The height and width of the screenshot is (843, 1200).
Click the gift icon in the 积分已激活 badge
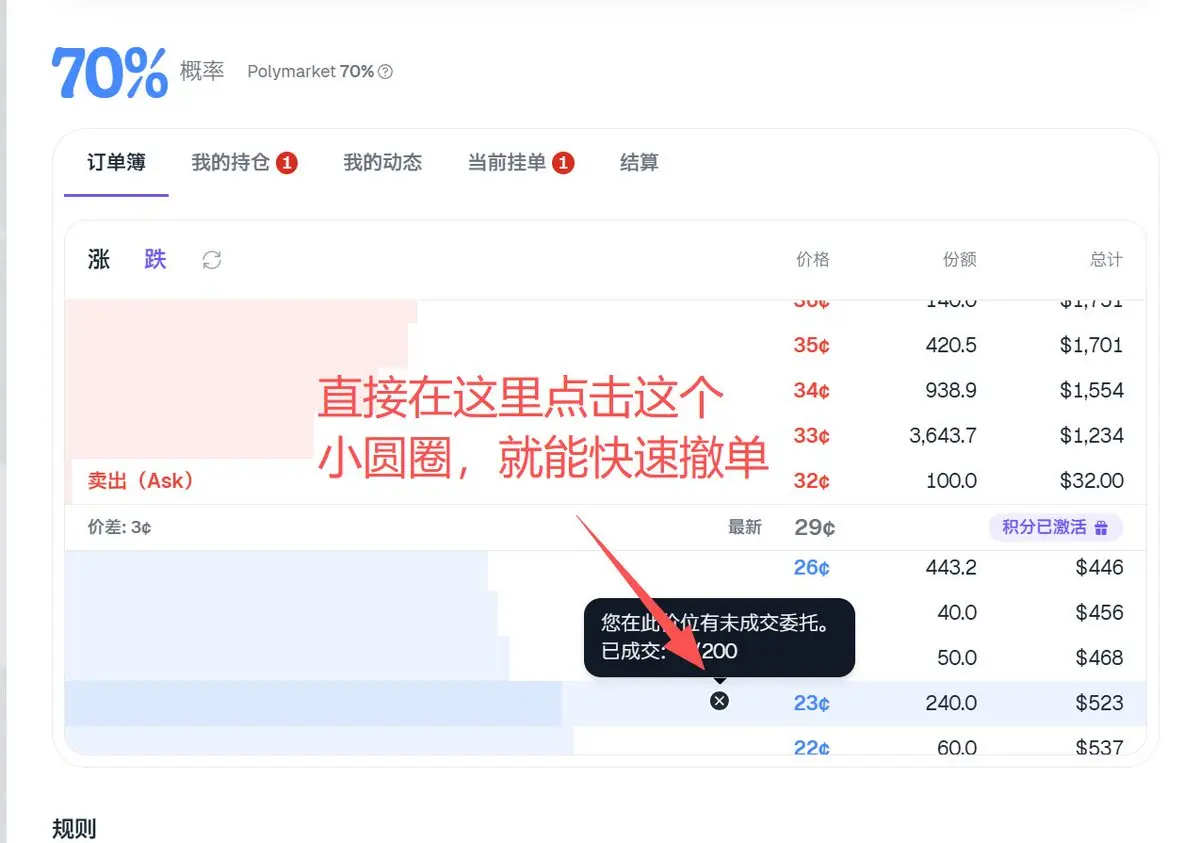pyautogui.click(x=1101, y=527)
